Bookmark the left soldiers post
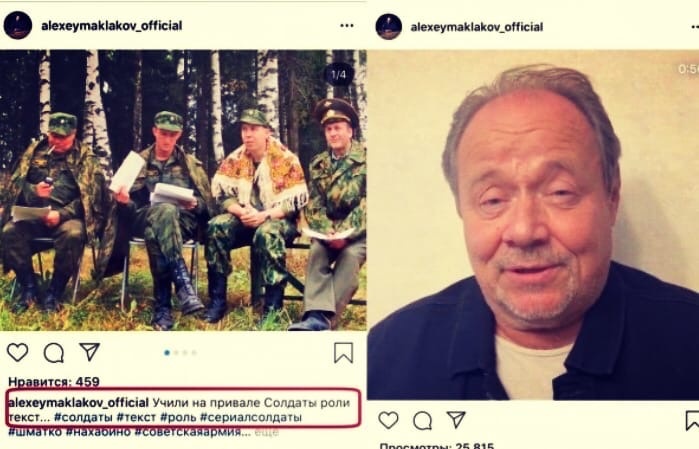This screenshot has height=449, width=699. click(343, 353)
